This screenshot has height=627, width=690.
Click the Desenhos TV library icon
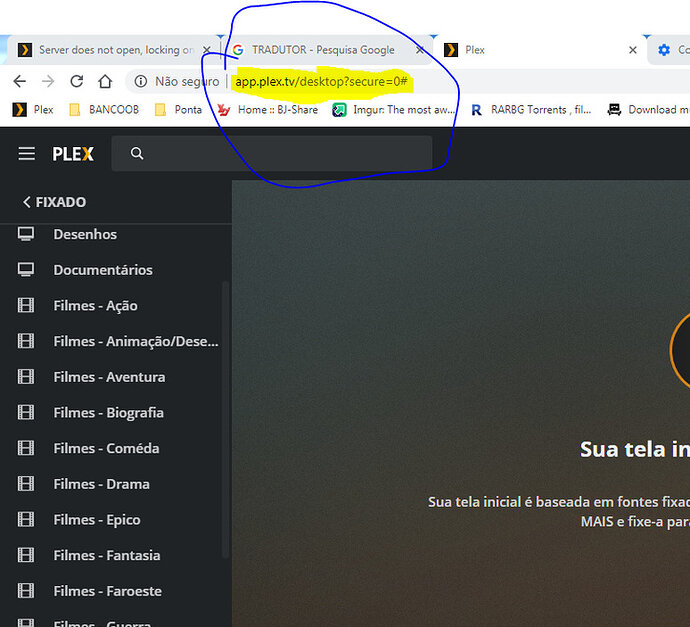click(x=26, y=234)
